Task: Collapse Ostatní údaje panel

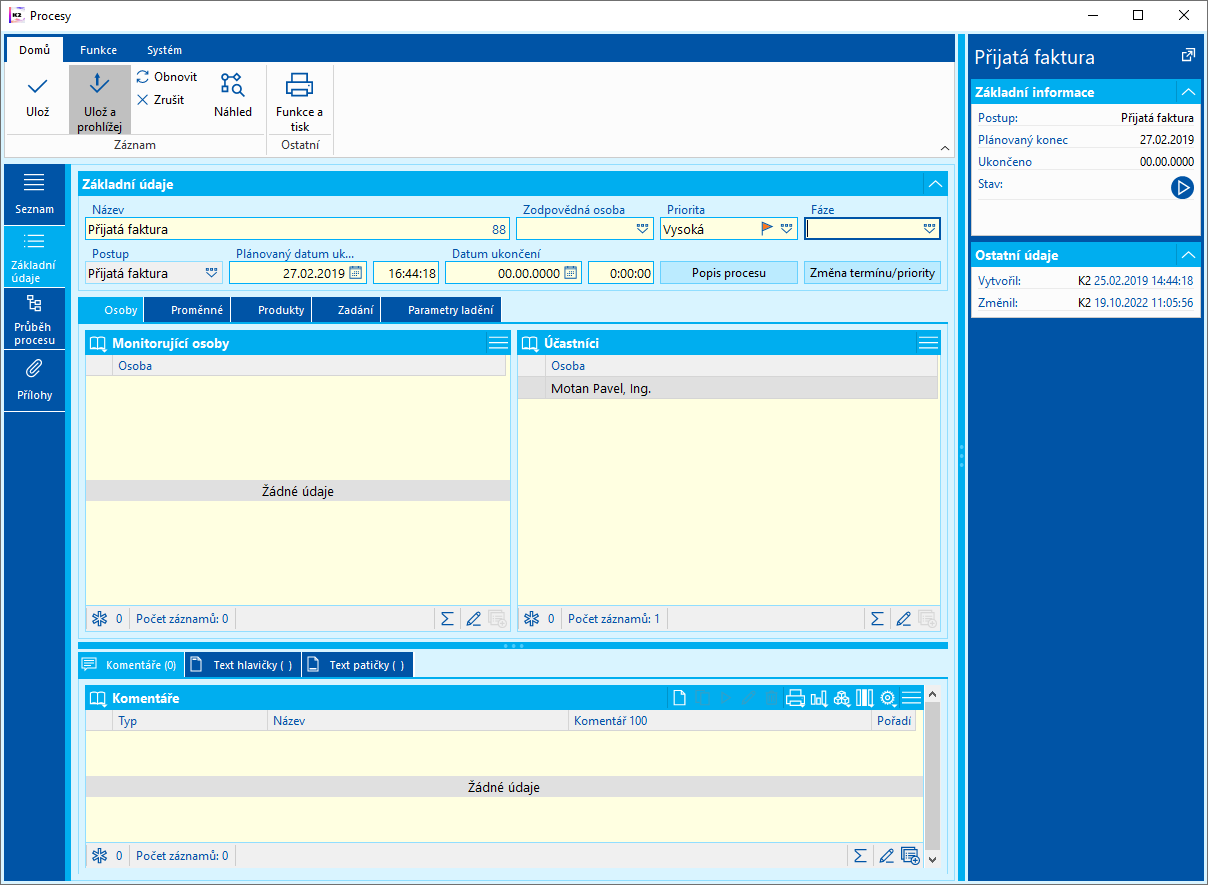Action: click(1187, 255)
